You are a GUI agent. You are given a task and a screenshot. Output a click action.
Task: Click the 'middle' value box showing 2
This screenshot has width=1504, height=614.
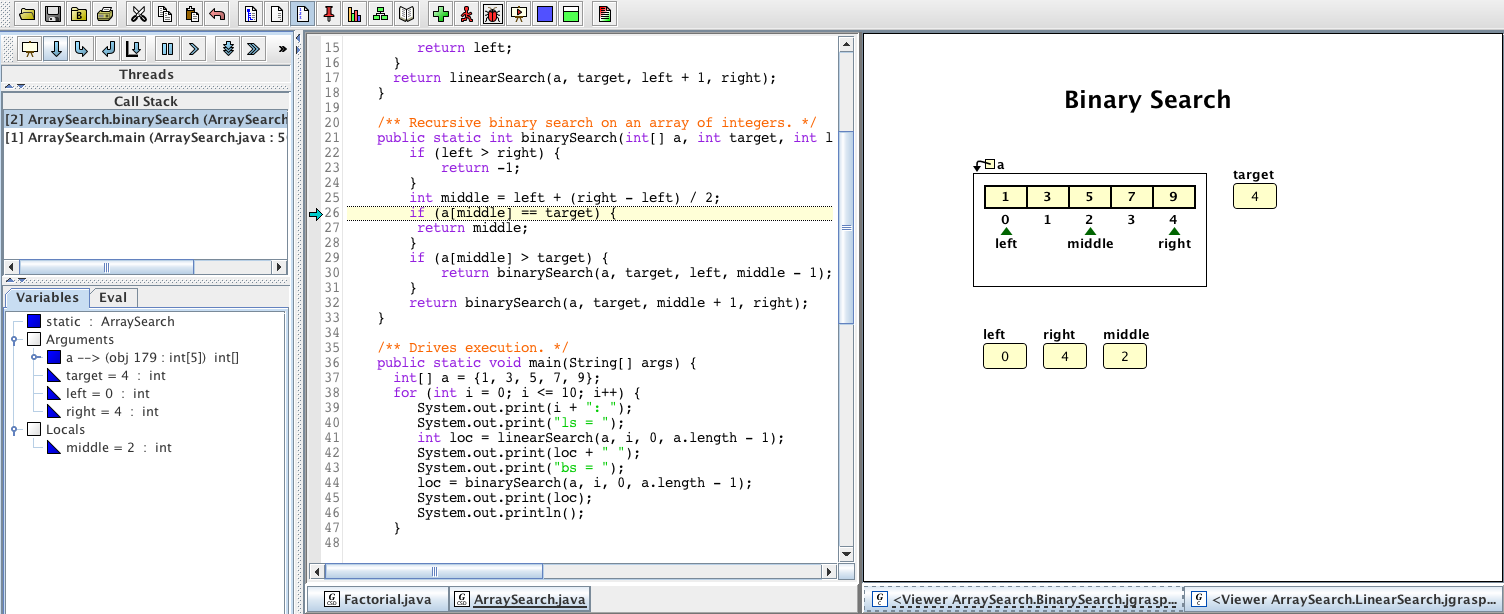click(x=1125, y=356)
